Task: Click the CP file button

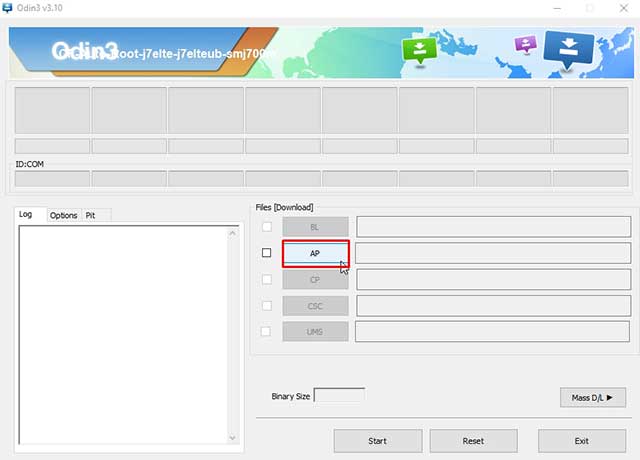Action: [316, 280]
